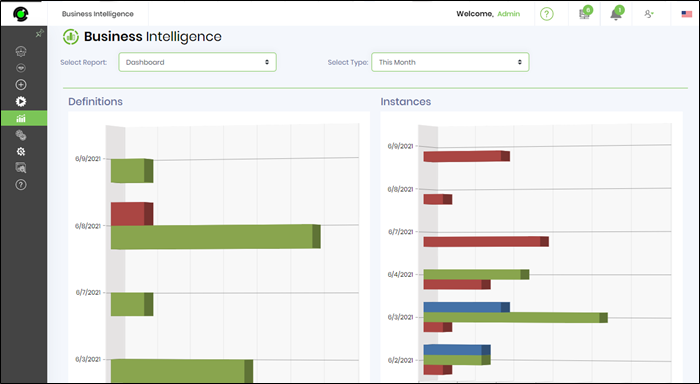Click the 6/3/2021 label in Instances chart

pyautogui.click(x=400, y=317)
